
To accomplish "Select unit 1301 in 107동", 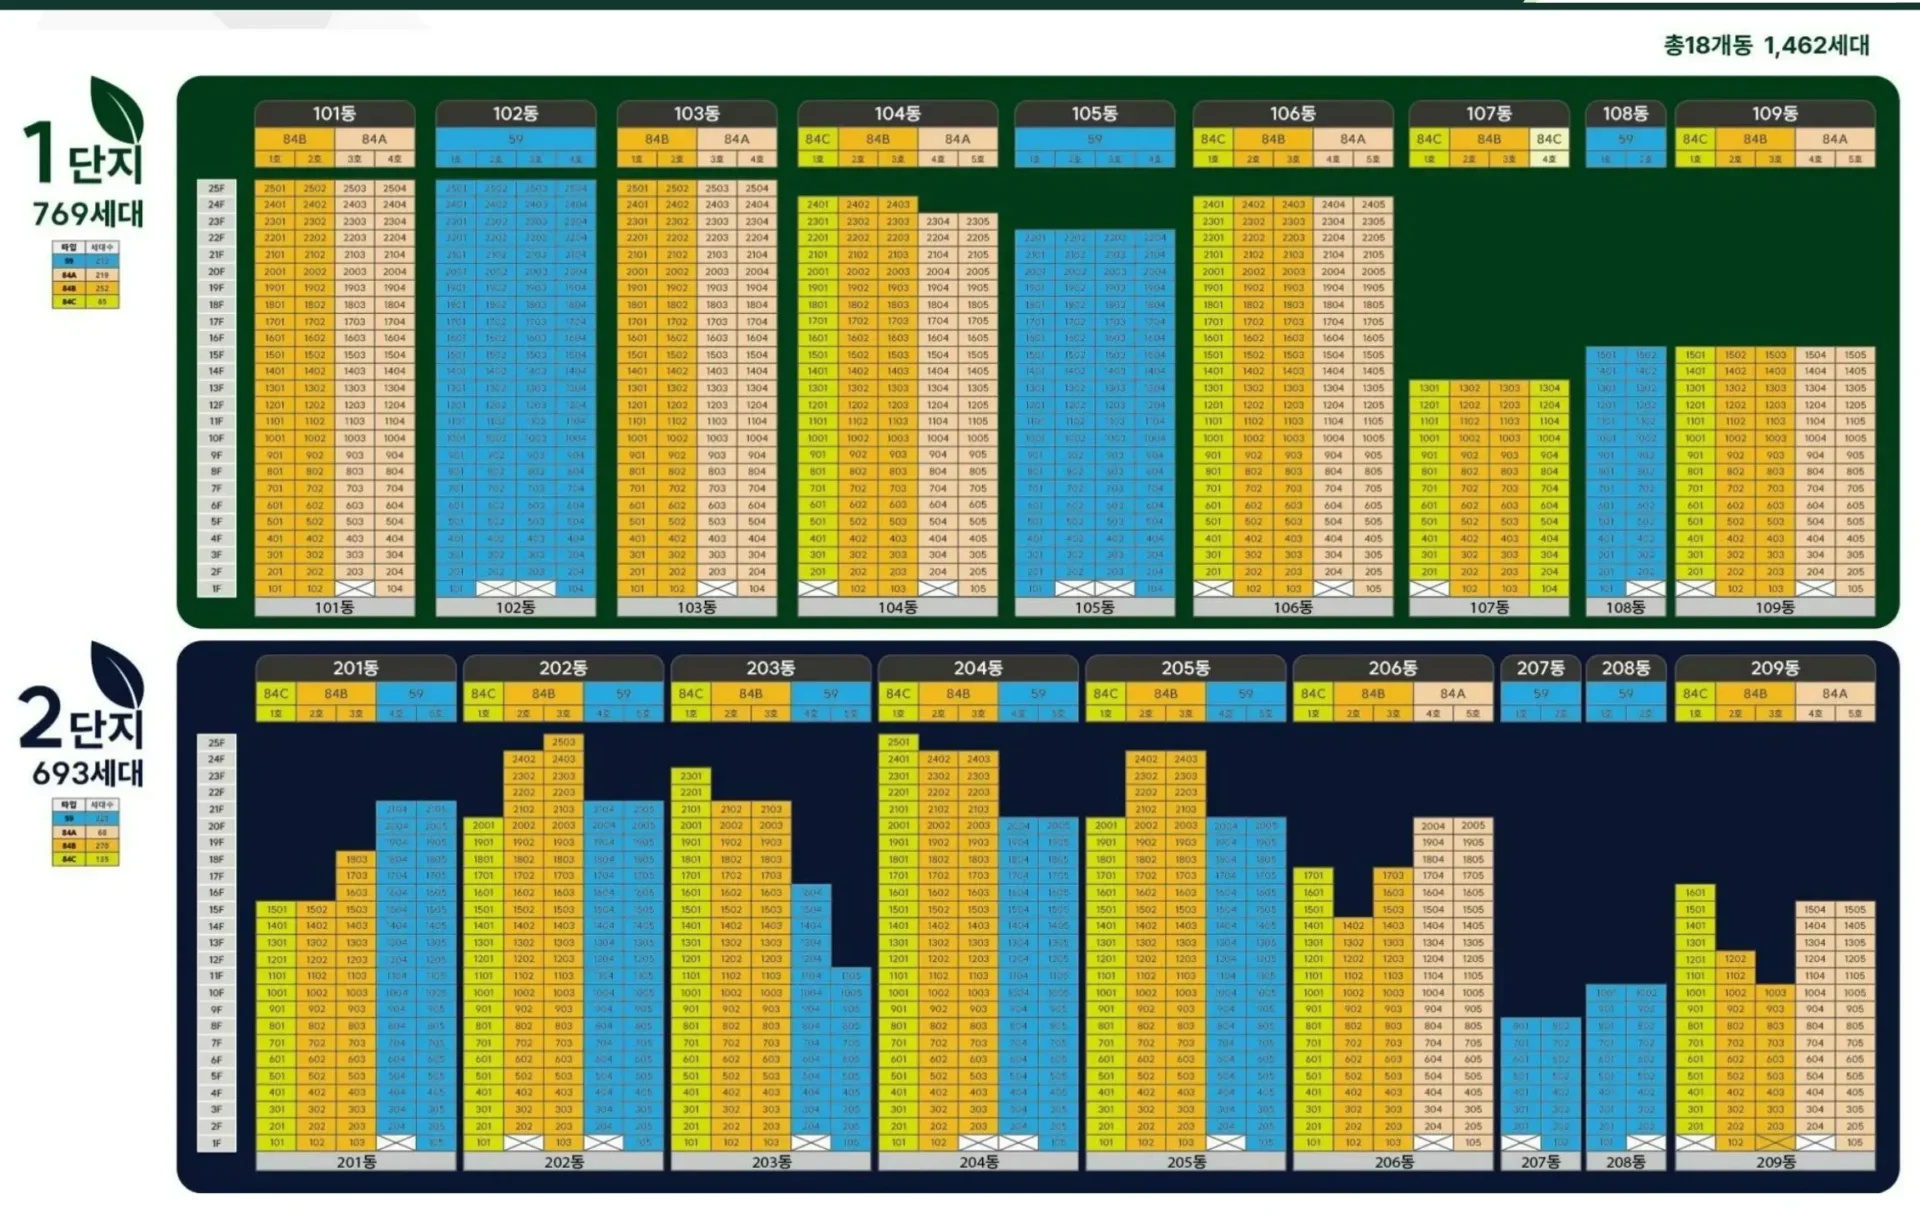I will (x=1429, y=388).
